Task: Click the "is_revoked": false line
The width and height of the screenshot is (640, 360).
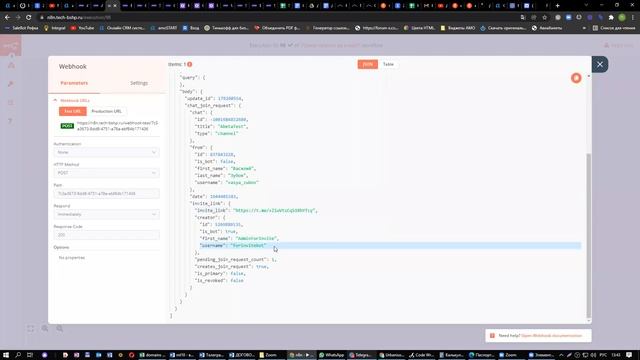Action: [x=219, y=280]
